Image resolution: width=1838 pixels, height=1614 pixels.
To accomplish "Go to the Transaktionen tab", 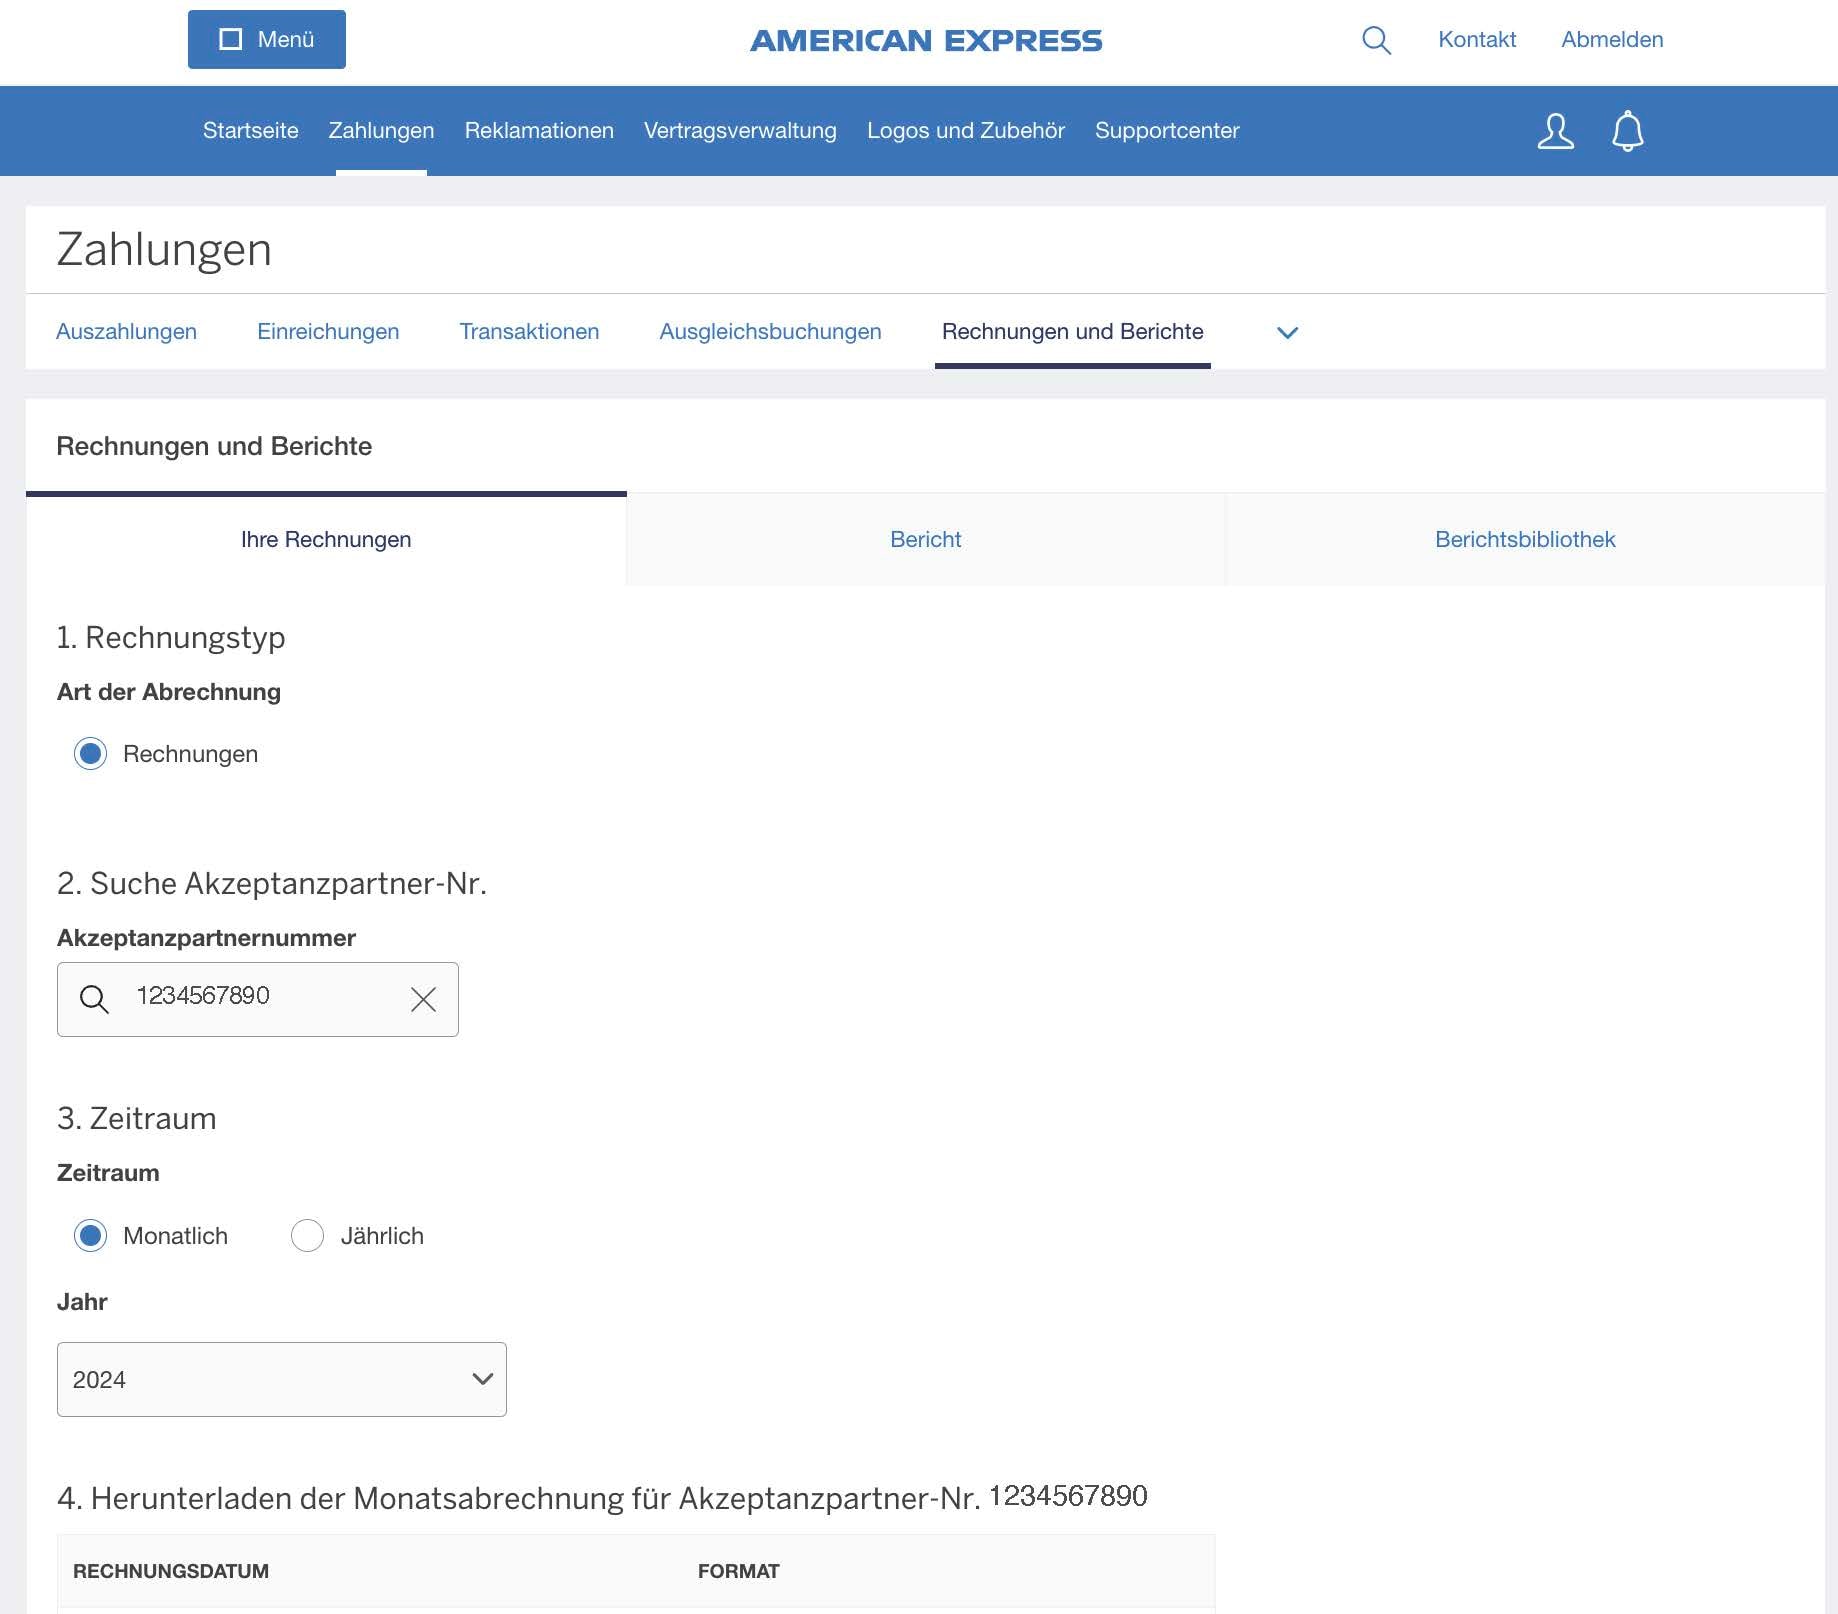I will 529,332.
